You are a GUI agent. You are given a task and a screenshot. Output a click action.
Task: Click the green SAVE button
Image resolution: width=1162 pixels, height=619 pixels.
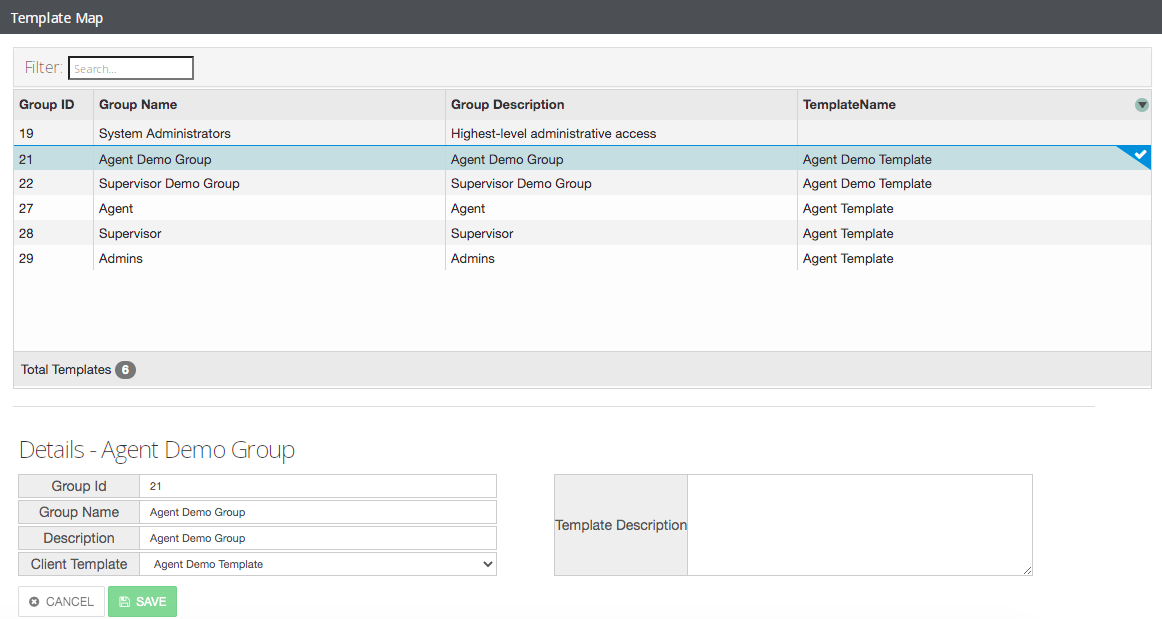coord(142,601)
